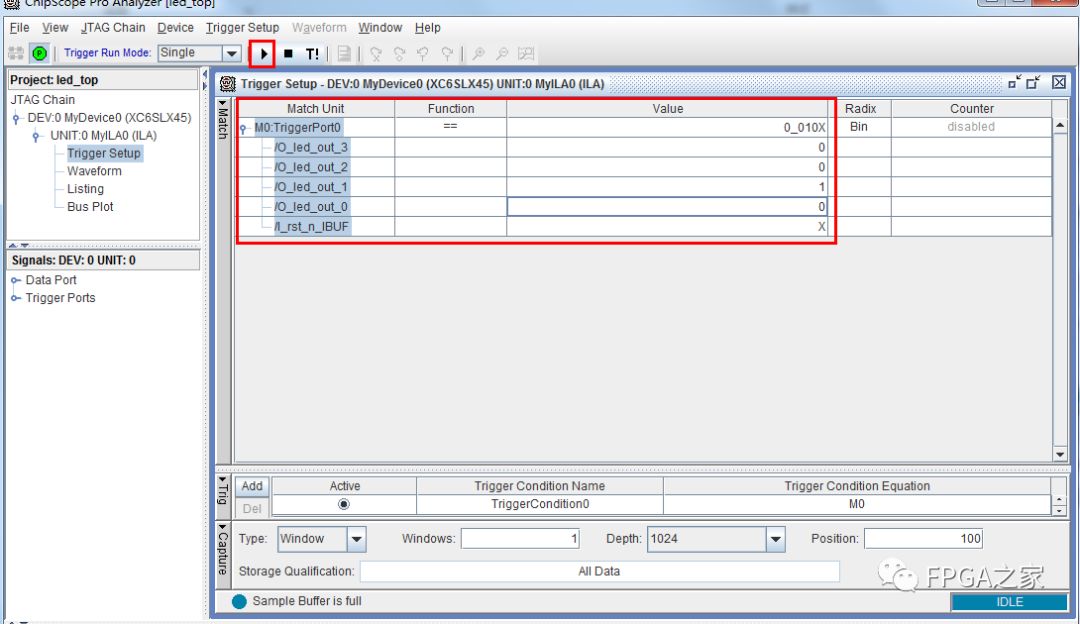Collapse the M0:TriggerPort0 match unit
Viewport: 1080px width, 624px height.
click(x=243, y=128)
